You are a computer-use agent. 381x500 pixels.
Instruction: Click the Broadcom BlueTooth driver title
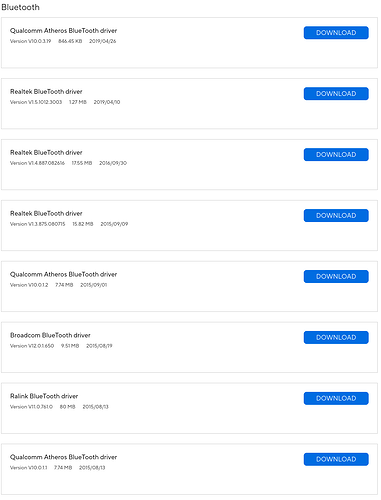[x=50, y=335]
